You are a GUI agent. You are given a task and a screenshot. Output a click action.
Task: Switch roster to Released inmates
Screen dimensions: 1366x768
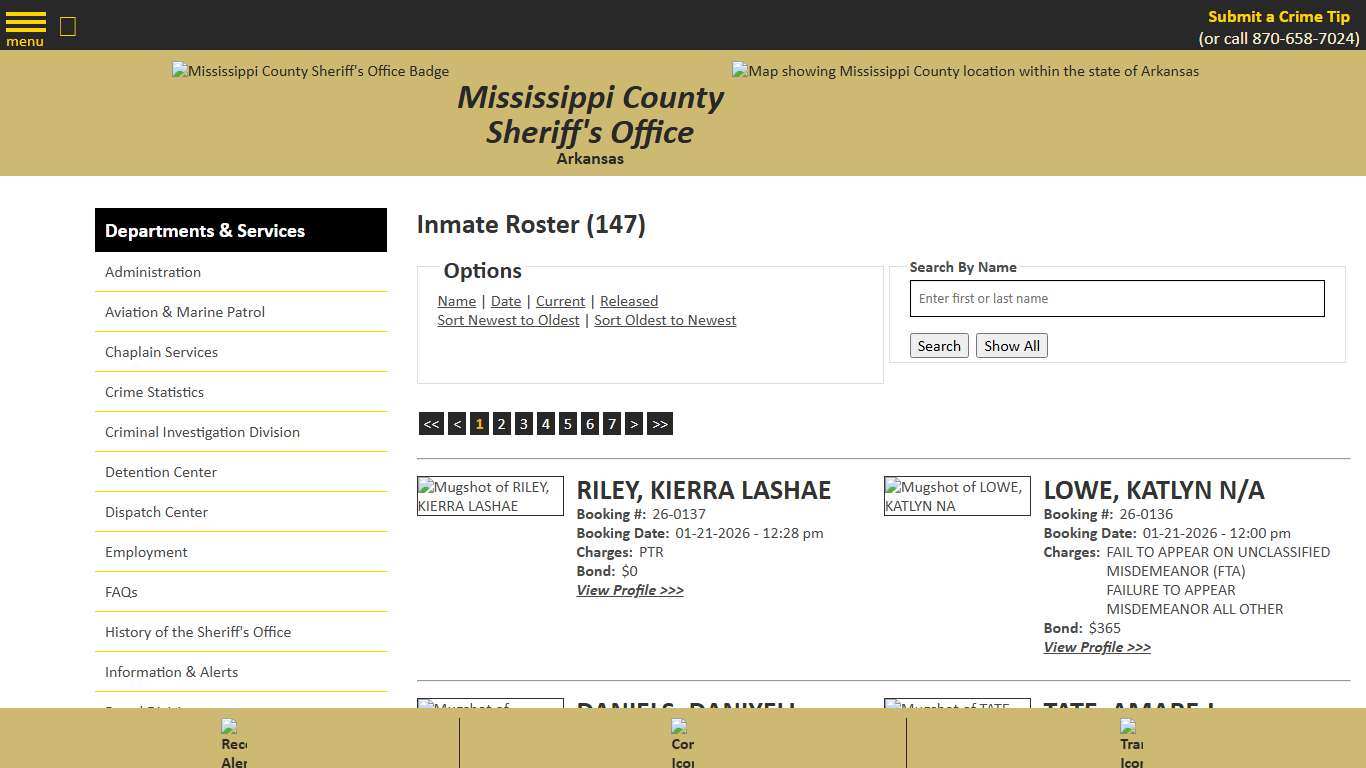(628, 301)
